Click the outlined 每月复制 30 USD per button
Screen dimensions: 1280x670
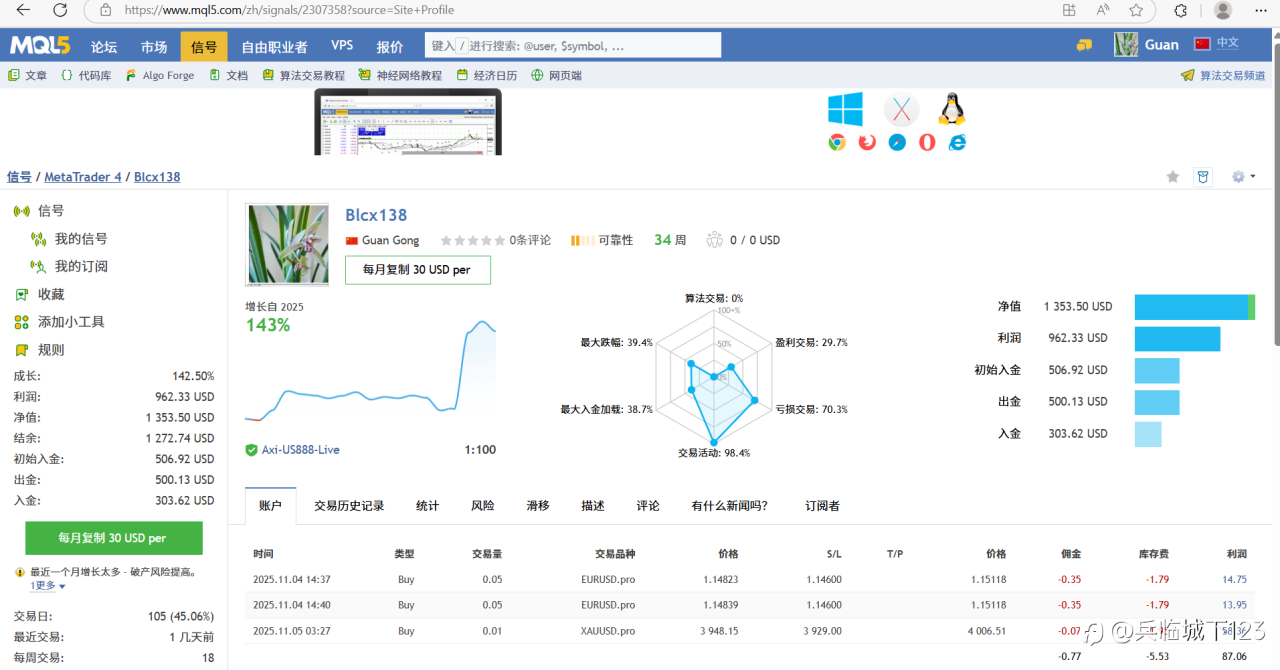(x=418, y=270)
